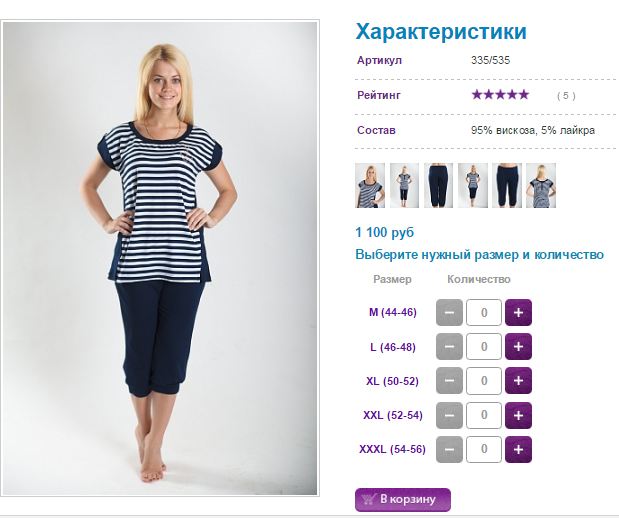
Task: Click the five-star rating
Action: pyautogui.click(x=500, y=95)
